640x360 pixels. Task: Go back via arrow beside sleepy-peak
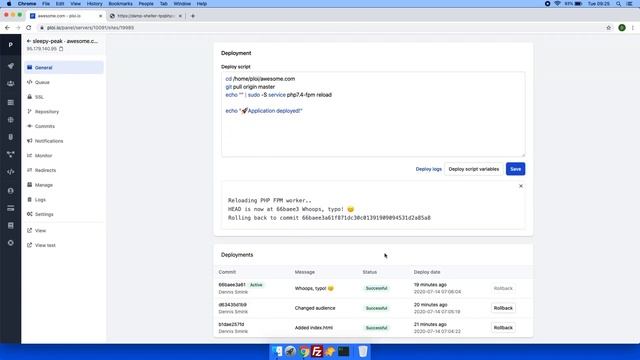[29, 41]
